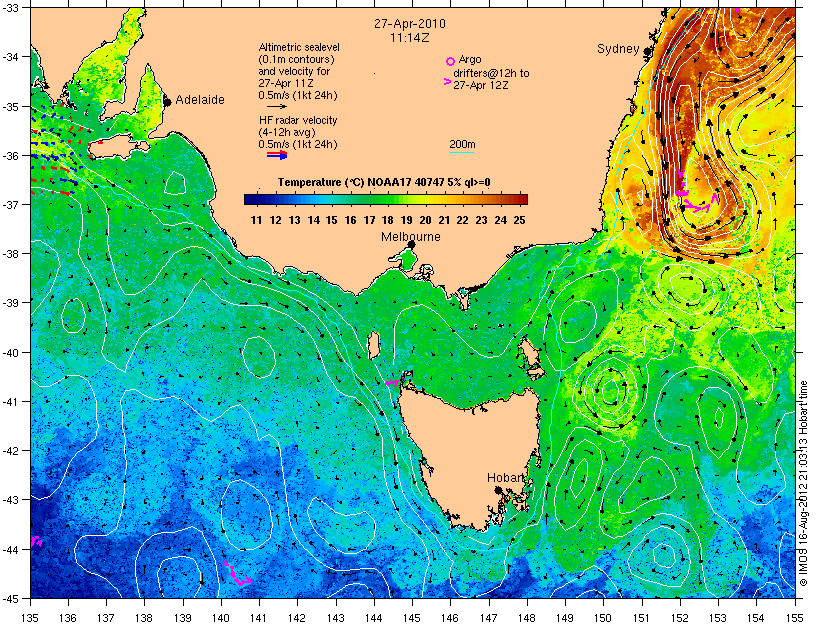
Task: Click the red-blue HF radar legend arrow
Action: coord(277,155)
